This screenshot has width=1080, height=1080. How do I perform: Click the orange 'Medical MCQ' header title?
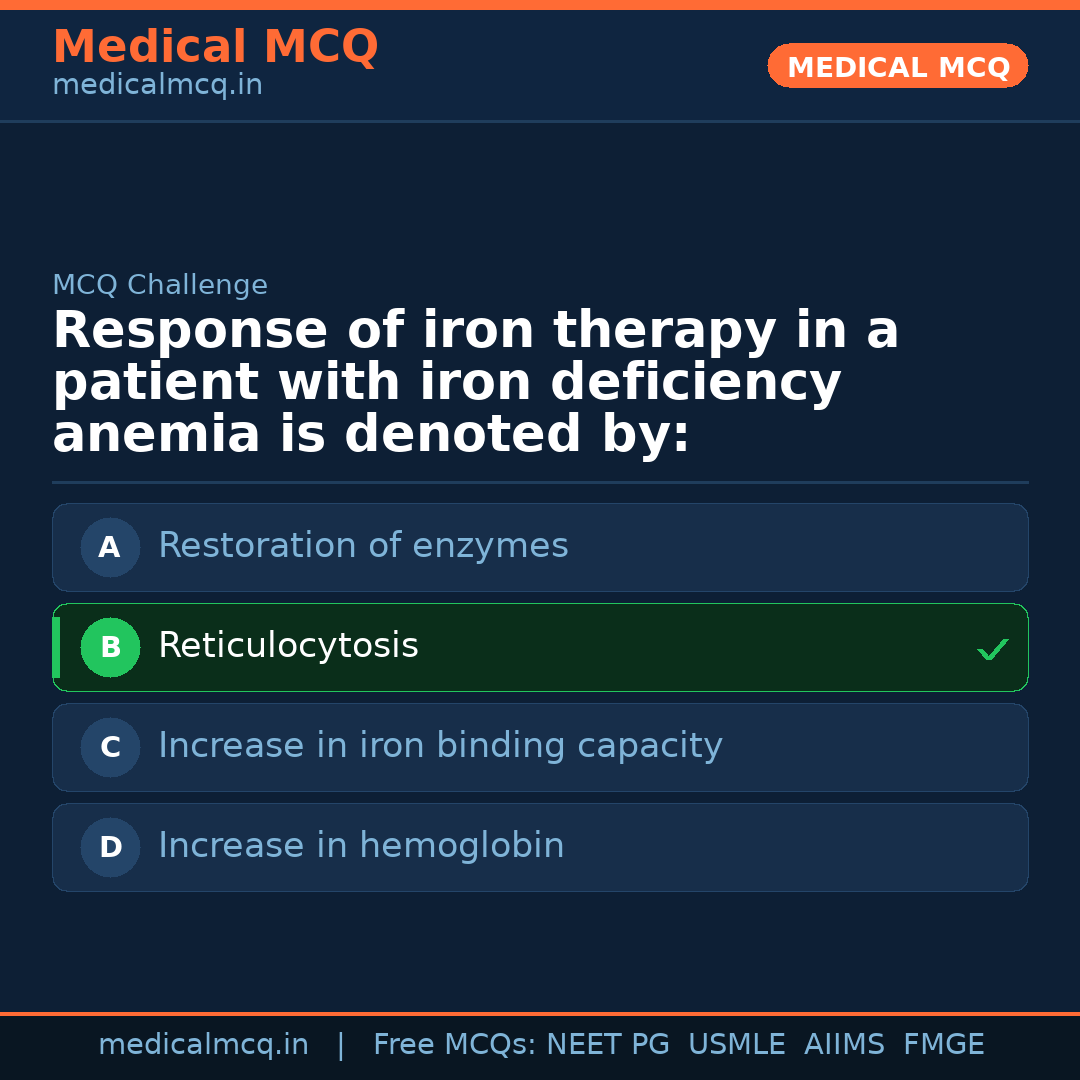click(215, 48)
